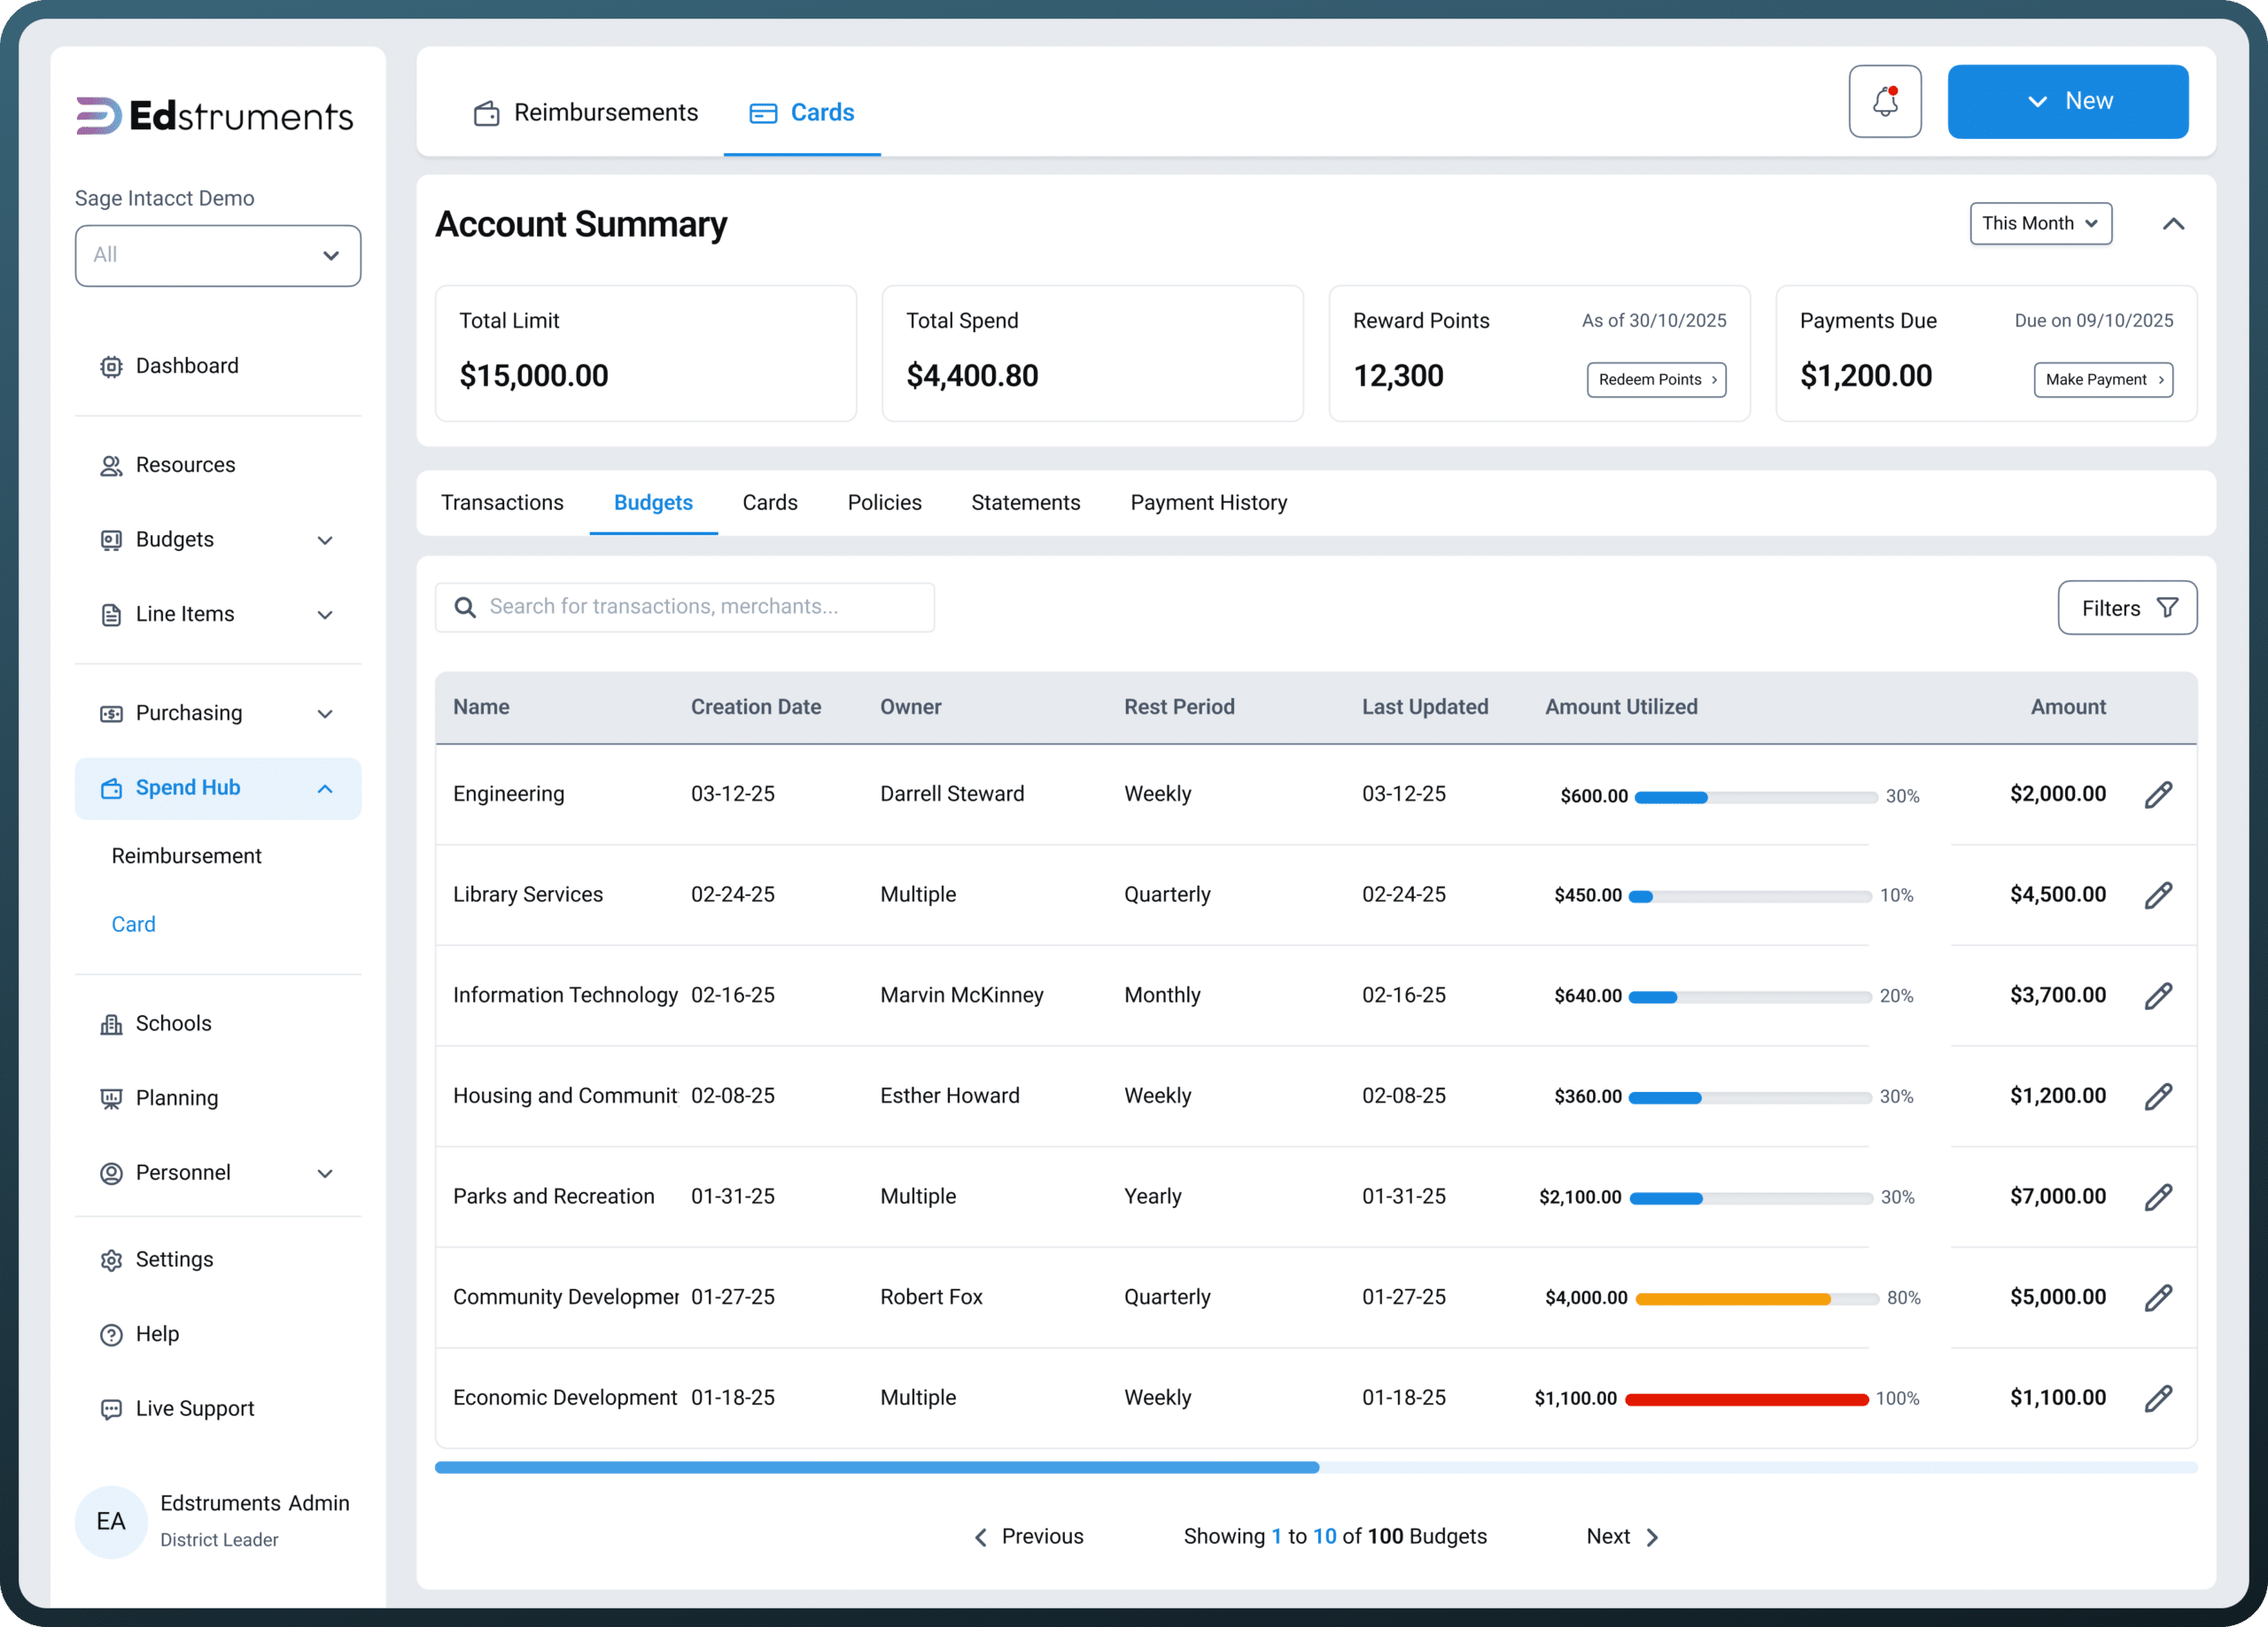Click the Make Payment button

pyautogui.click(x=2102, y=380)
